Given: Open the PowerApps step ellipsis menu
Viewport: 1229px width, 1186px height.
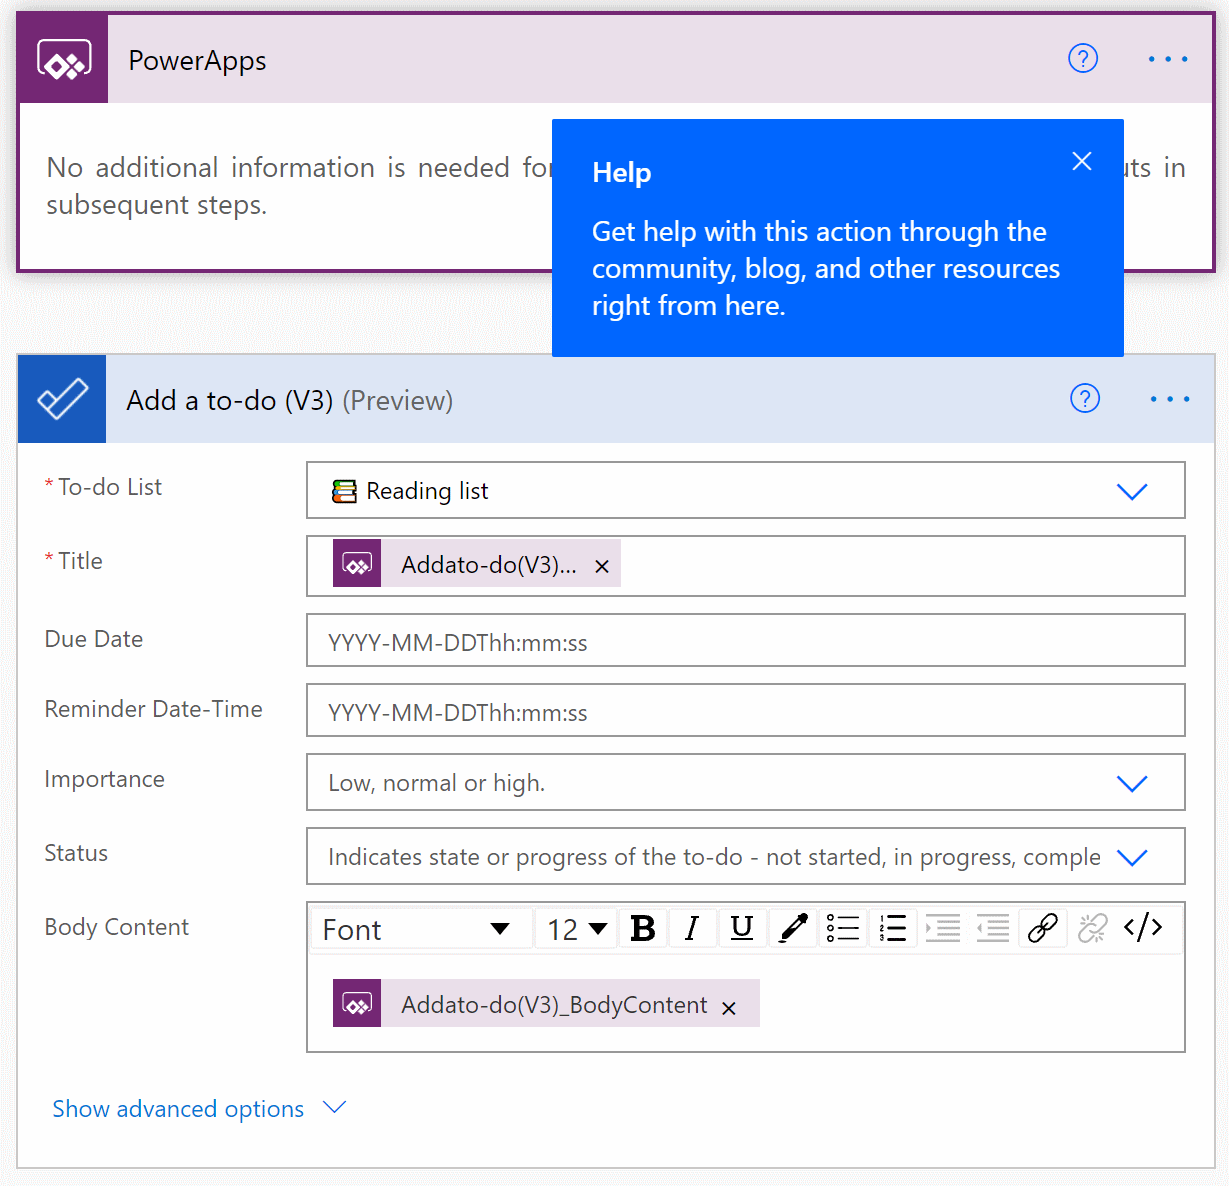Looking at the screenshot, I should (1168, 59).
